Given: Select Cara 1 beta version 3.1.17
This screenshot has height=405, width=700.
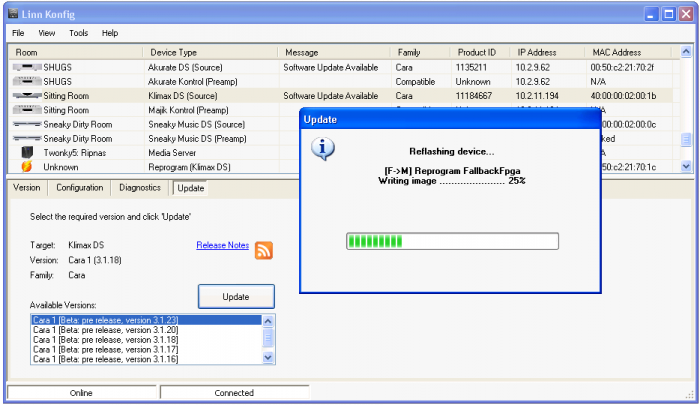Looking at the screenshot, I should pyautogui.click(x=146, y=350).
